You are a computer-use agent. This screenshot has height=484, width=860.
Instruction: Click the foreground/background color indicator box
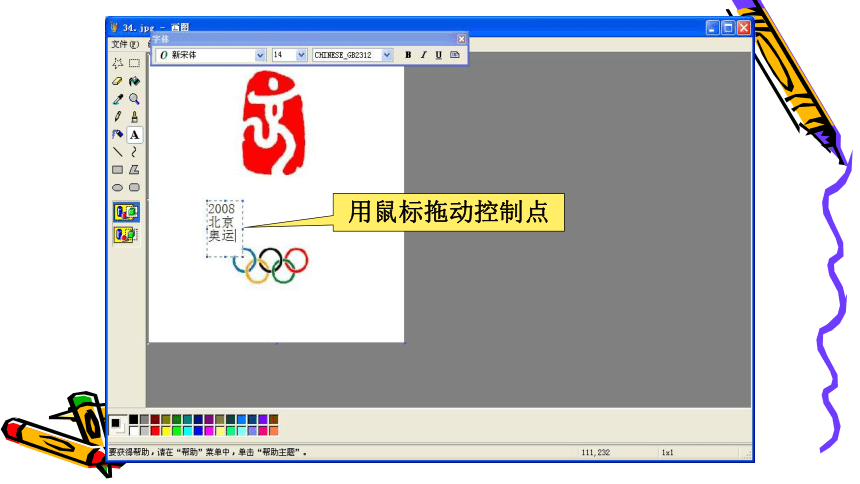pyautogui.click(x=117, y=425)
